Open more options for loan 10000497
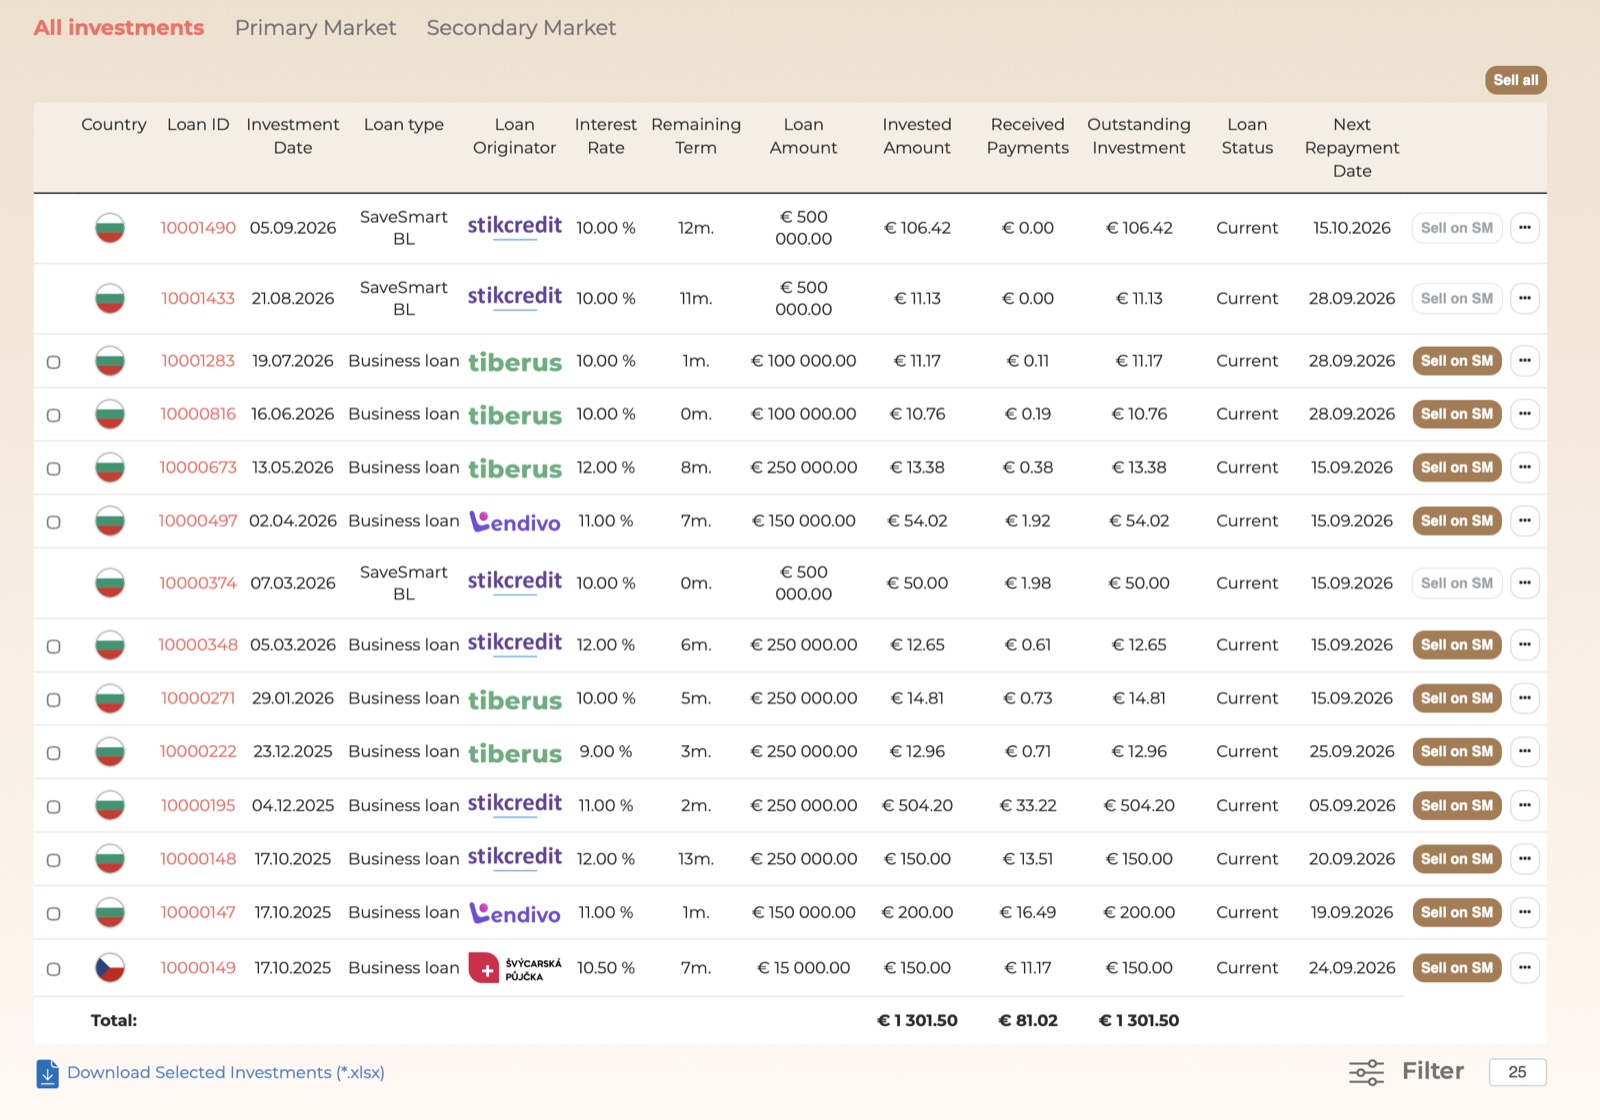The width and height of the screenshot is (1600, 1120). point(1524,521)
